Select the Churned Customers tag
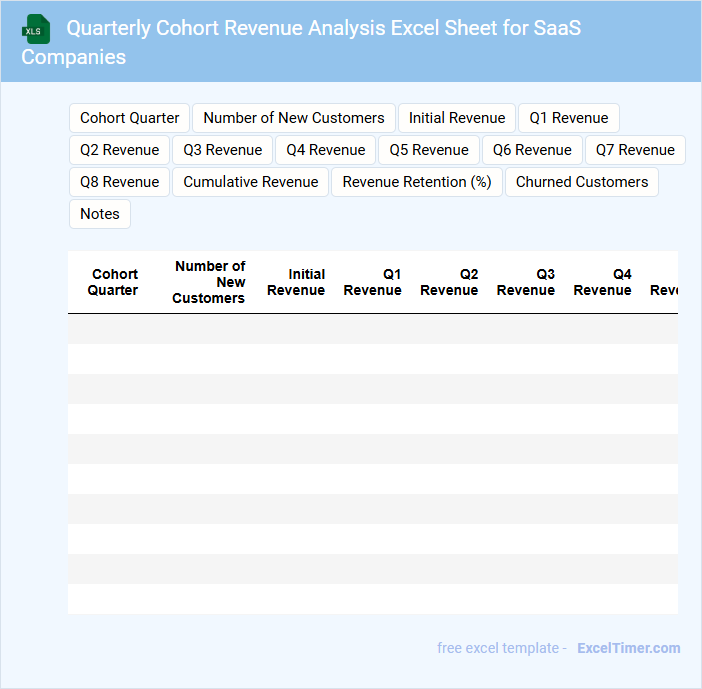 (x=581, y=182)
